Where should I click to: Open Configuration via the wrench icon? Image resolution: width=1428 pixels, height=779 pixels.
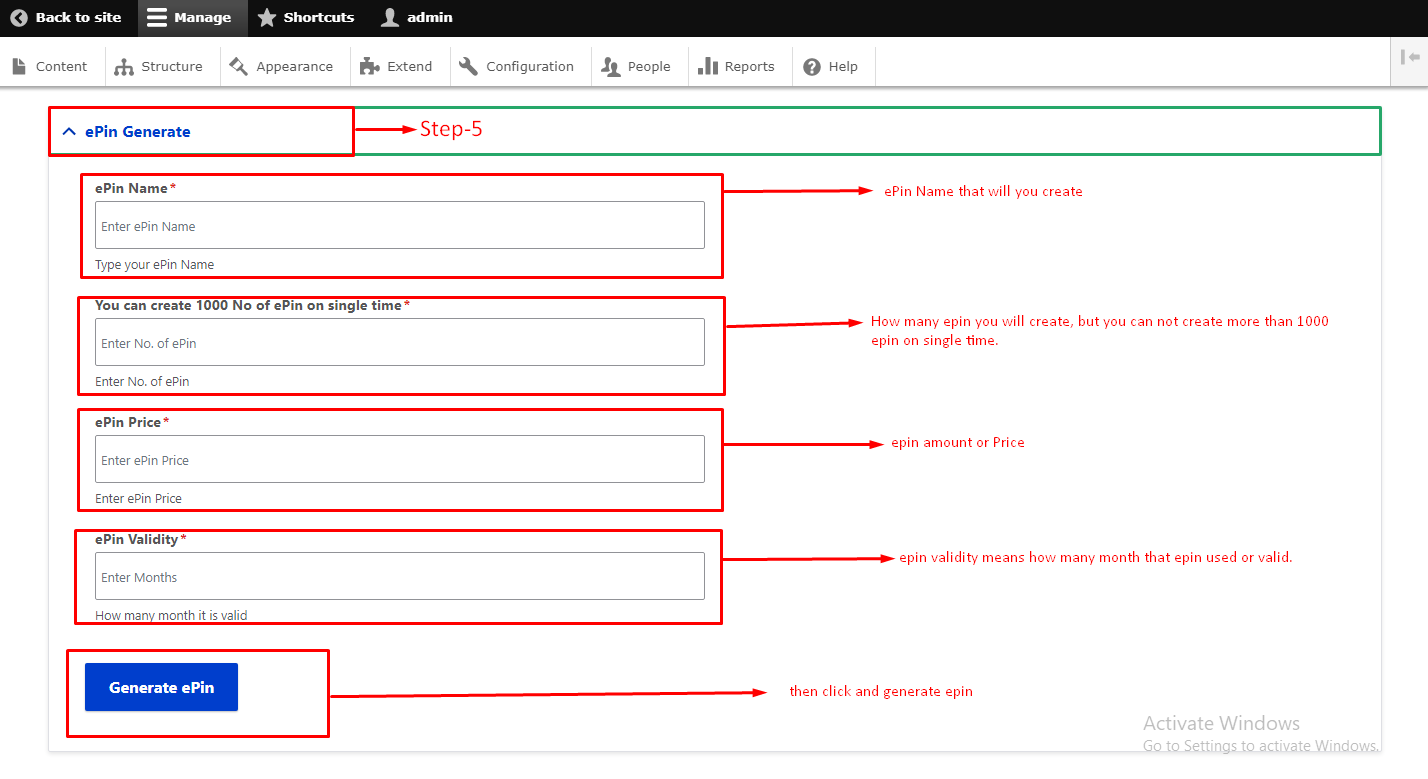pos(468,66)
